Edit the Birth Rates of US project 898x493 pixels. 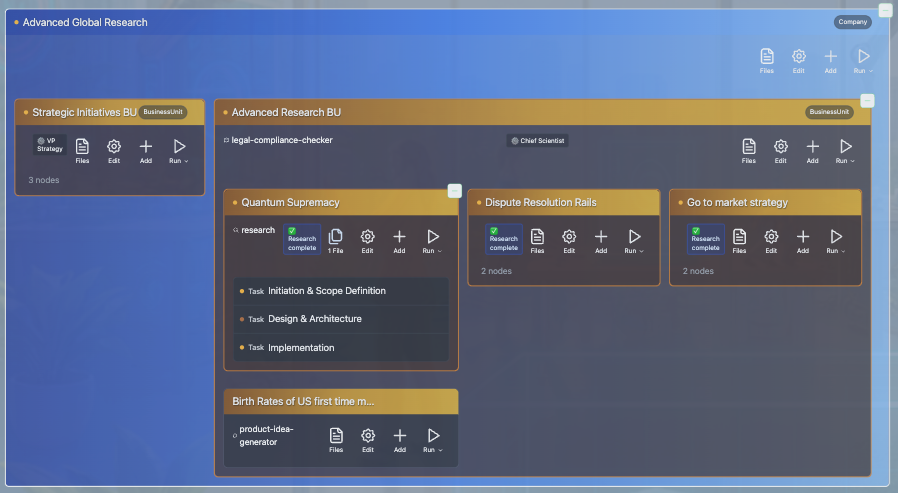pyautogui.click(x=368, y=440)
